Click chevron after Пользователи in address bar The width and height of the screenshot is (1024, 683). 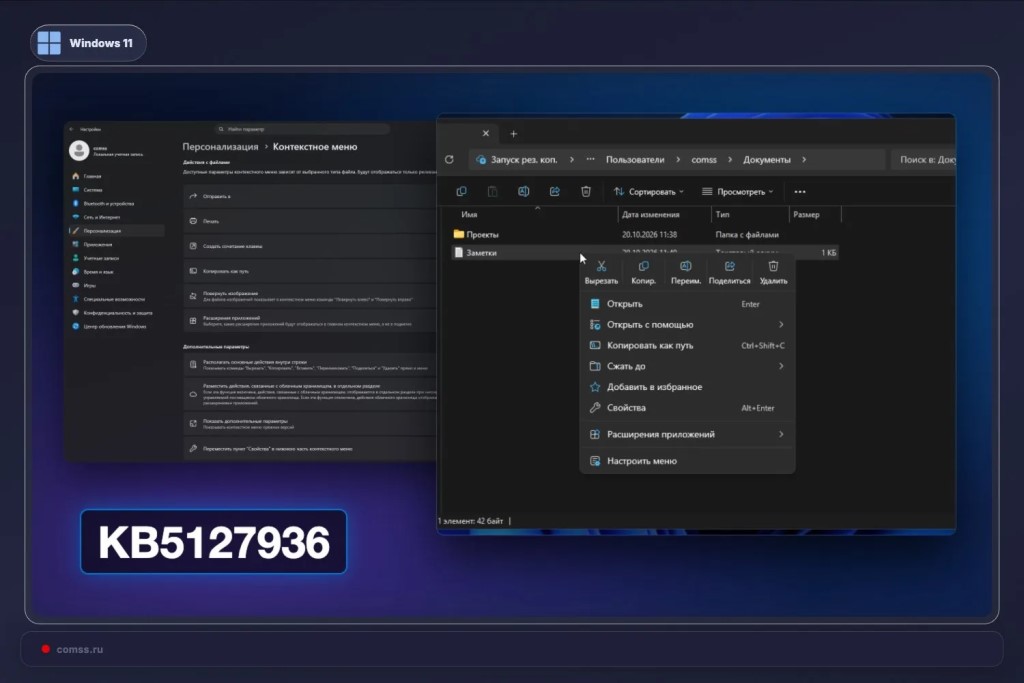click(678, 159)
